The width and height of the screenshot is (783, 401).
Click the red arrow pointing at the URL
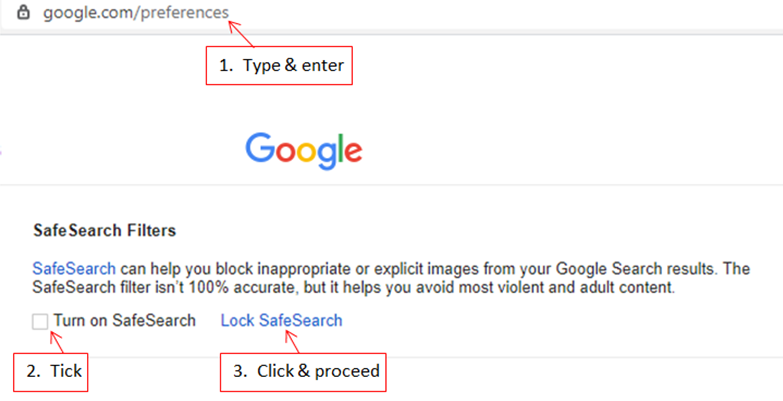click(x=241, y=33)
